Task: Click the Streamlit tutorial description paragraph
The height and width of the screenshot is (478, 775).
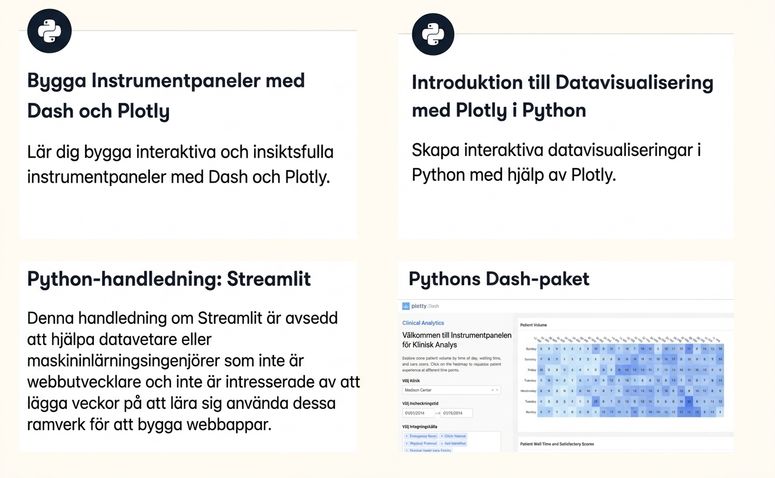Action: coord(193,371)
